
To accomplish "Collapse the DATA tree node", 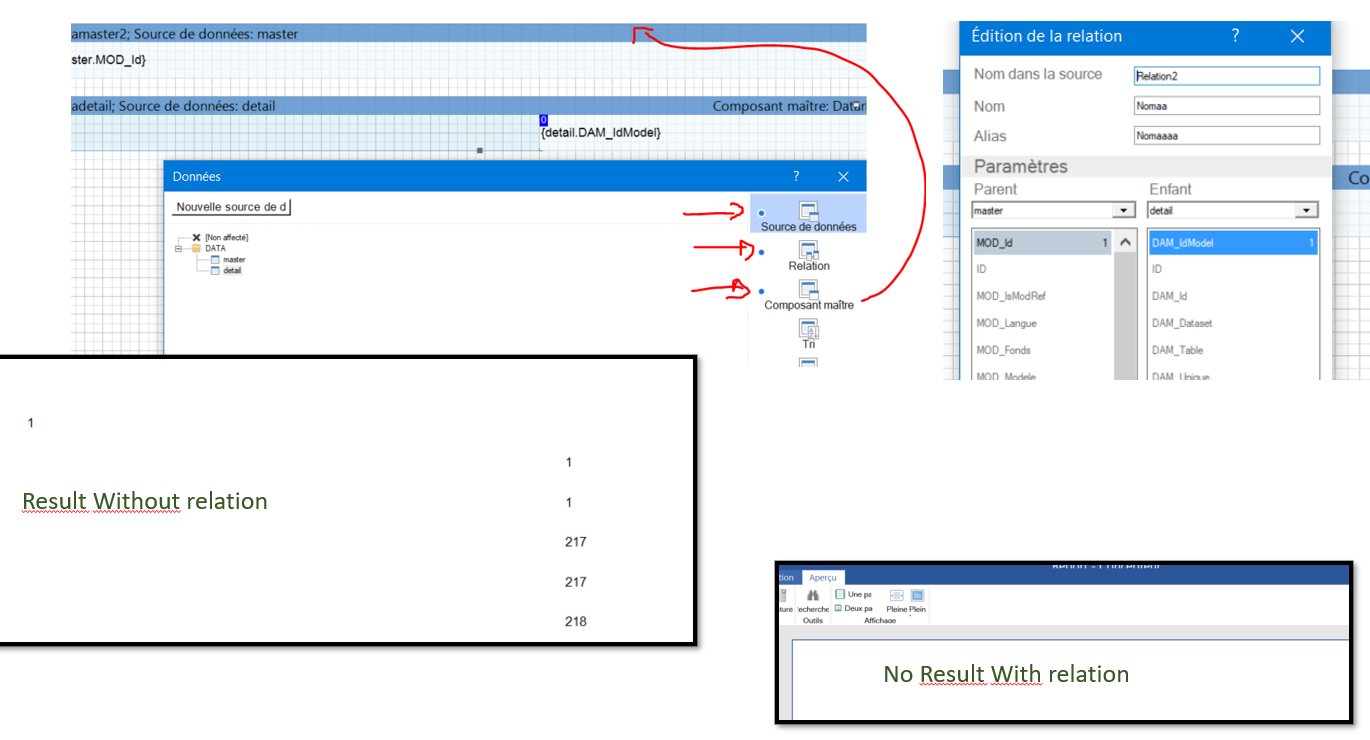I will coord(180,248).
